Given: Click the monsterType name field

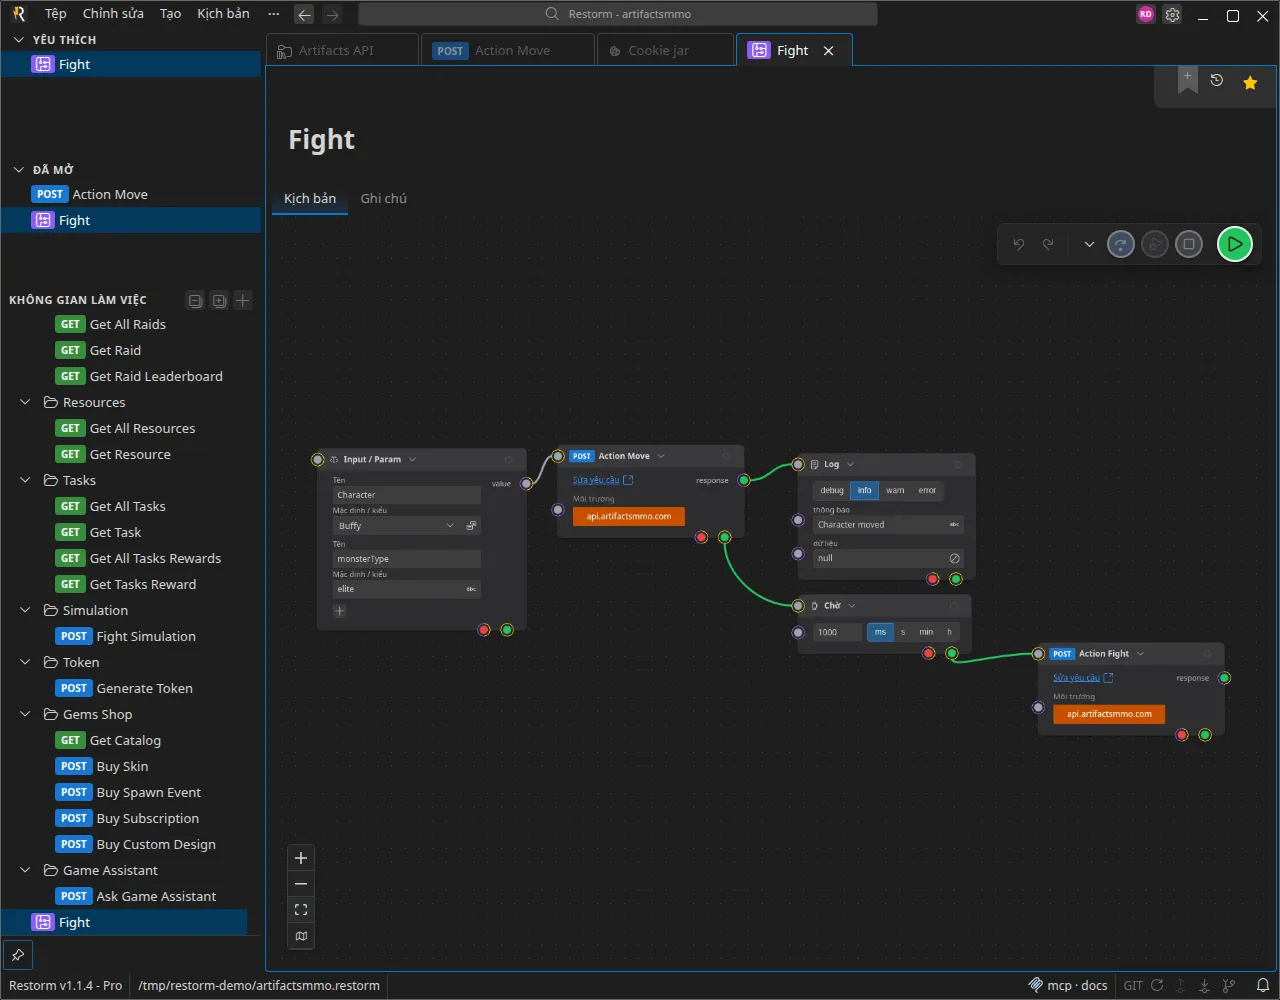Looking at the screenshot, I should pyautogui.click(x=407, y=559).
